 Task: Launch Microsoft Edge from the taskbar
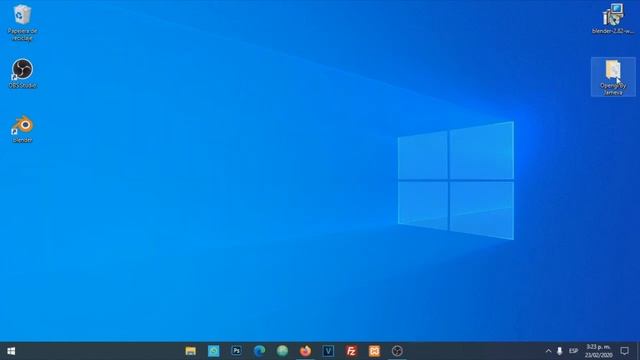click(x=259, y=351)
